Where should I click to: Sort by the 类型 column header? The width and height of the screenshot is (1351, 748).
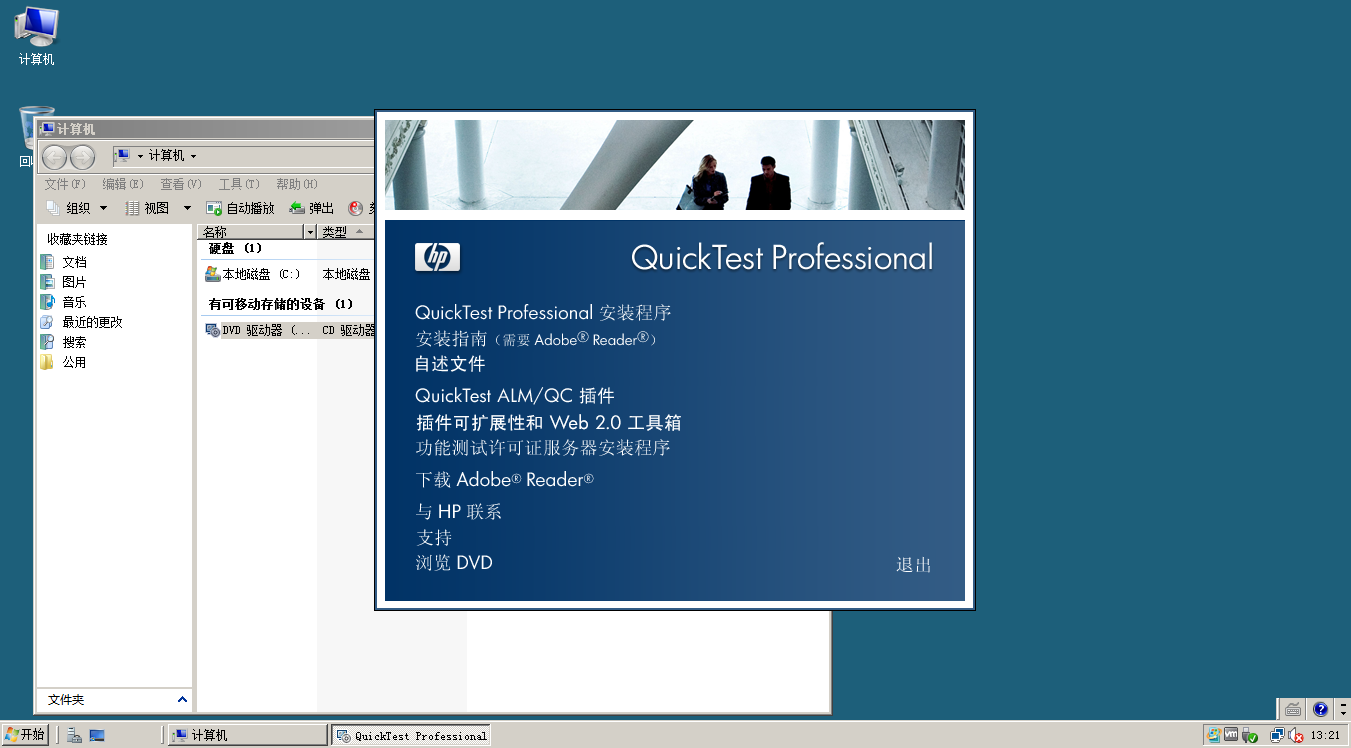tap(345, 232)
